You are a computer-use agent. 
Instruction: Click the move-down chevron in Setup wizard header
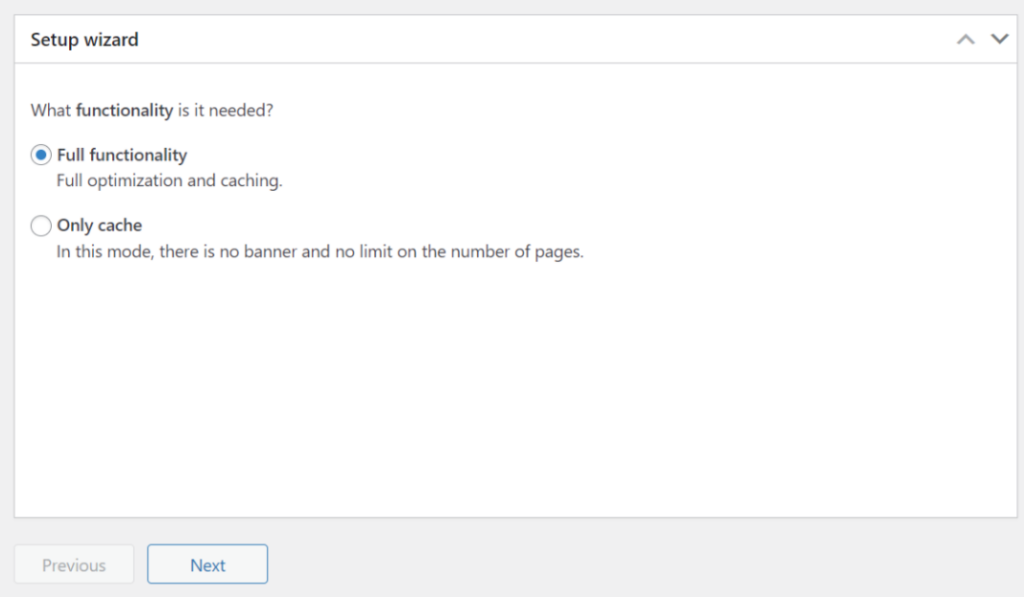(x=1000, y=39)
